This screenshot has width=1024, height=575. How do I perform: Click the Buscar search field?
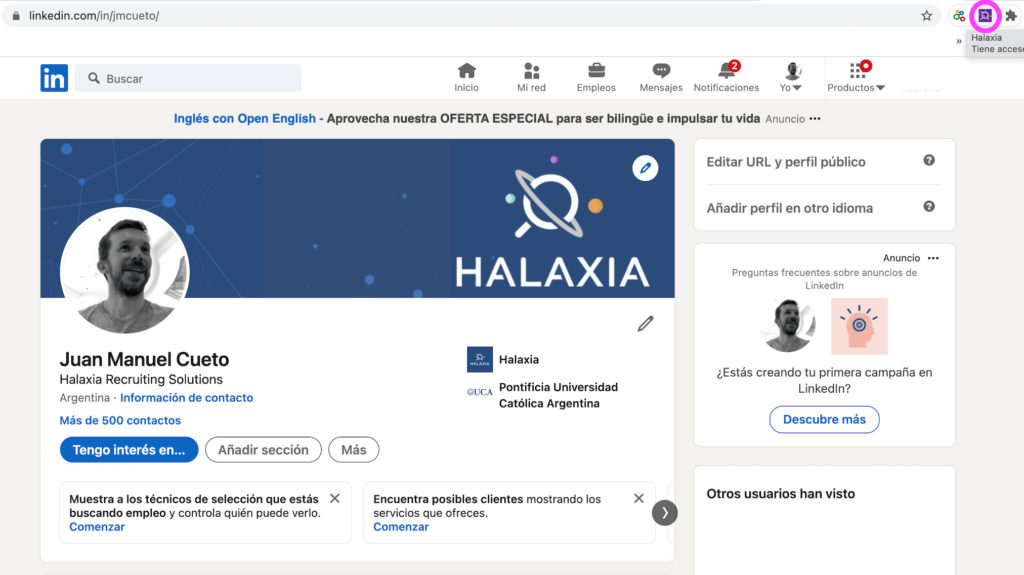[x=188, y=78]
